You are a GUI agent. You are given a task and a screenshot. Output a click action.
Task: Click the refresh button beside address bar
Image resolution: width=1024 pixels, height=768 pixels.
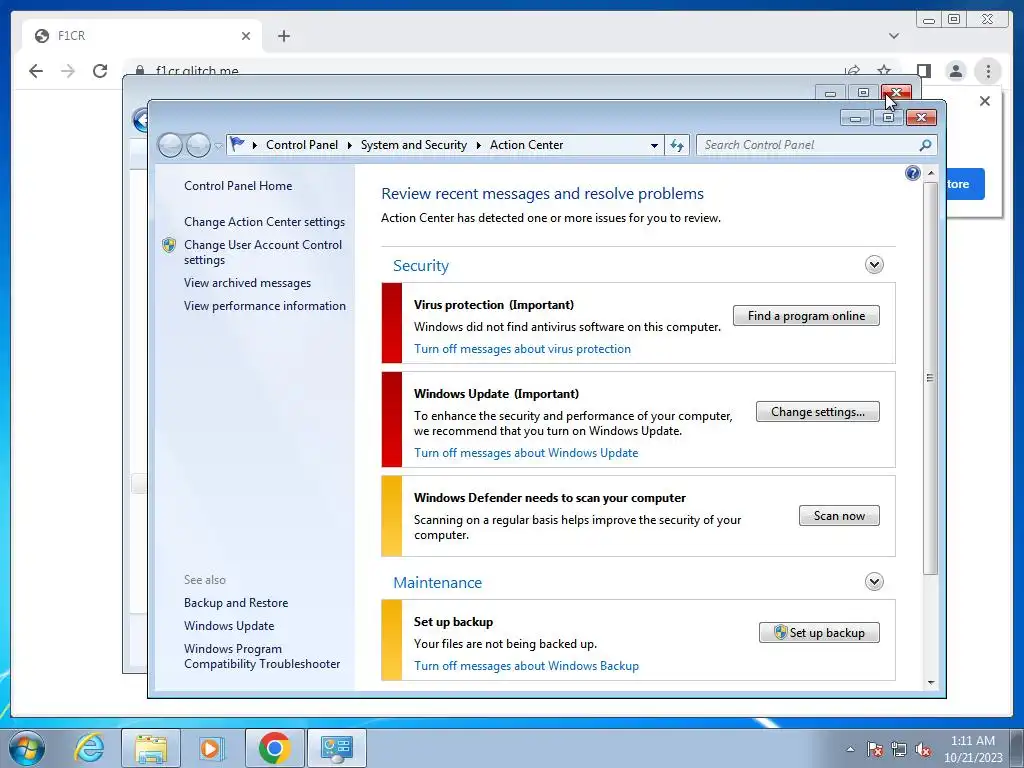(x=677, y=145)
